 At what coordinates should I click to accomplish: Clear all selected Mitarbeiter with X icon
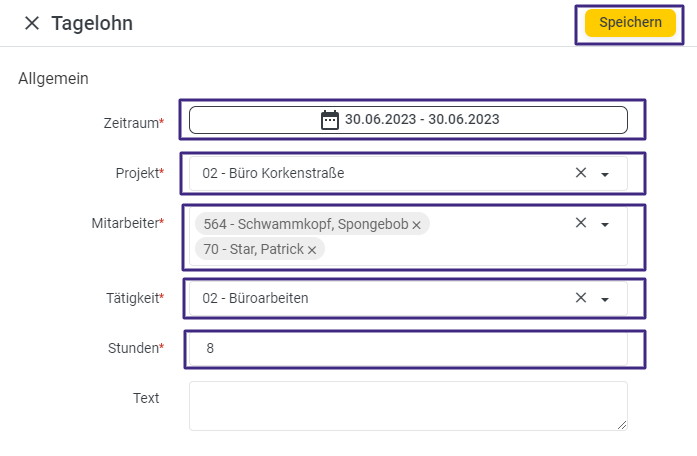(581, 223)
